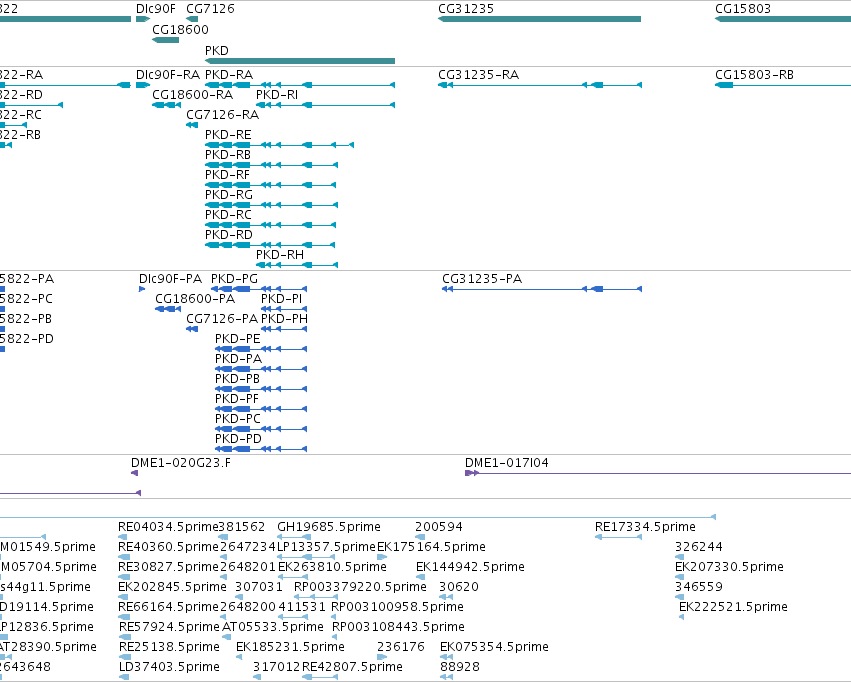Open EST RE57924.5prime
This screenshot has width=851, height=682.
[x=169, y=627]
